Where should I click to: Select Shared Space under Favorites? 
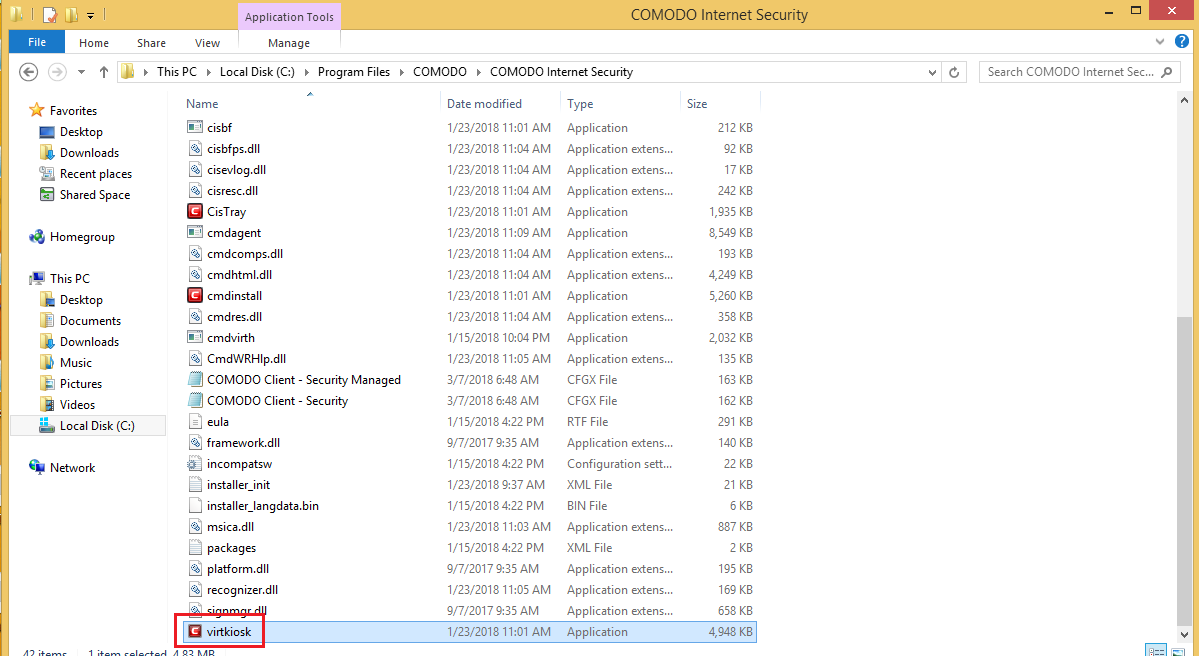pos(95,195)
